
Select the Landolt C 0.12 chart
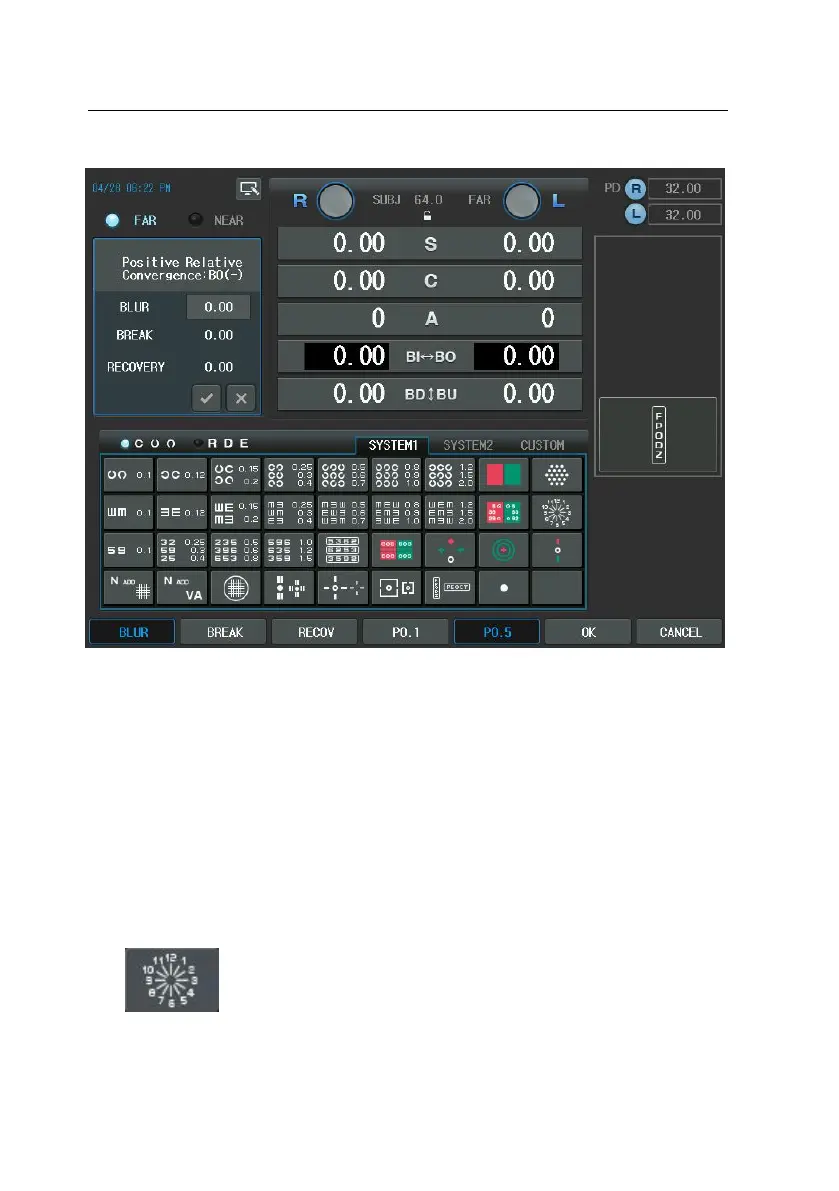click(x=182, y=475)
